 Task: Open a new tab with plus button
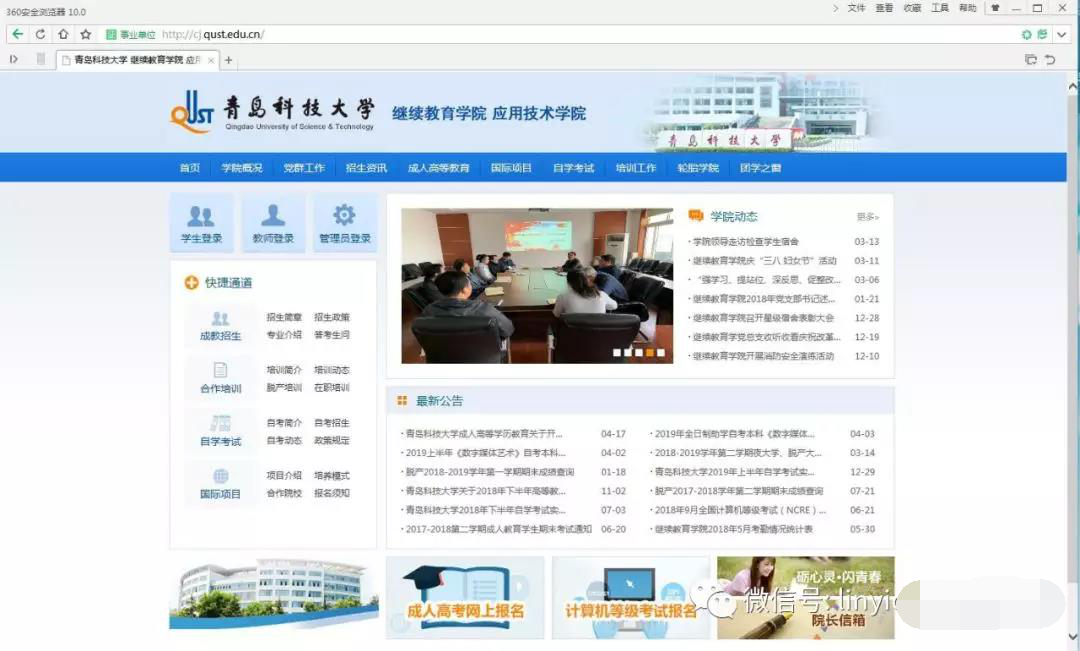pos(229,60)
